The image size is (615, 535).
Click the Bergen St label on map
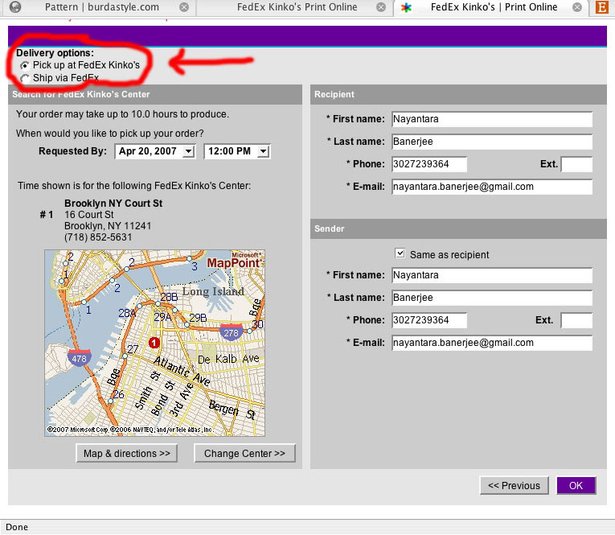232,410
